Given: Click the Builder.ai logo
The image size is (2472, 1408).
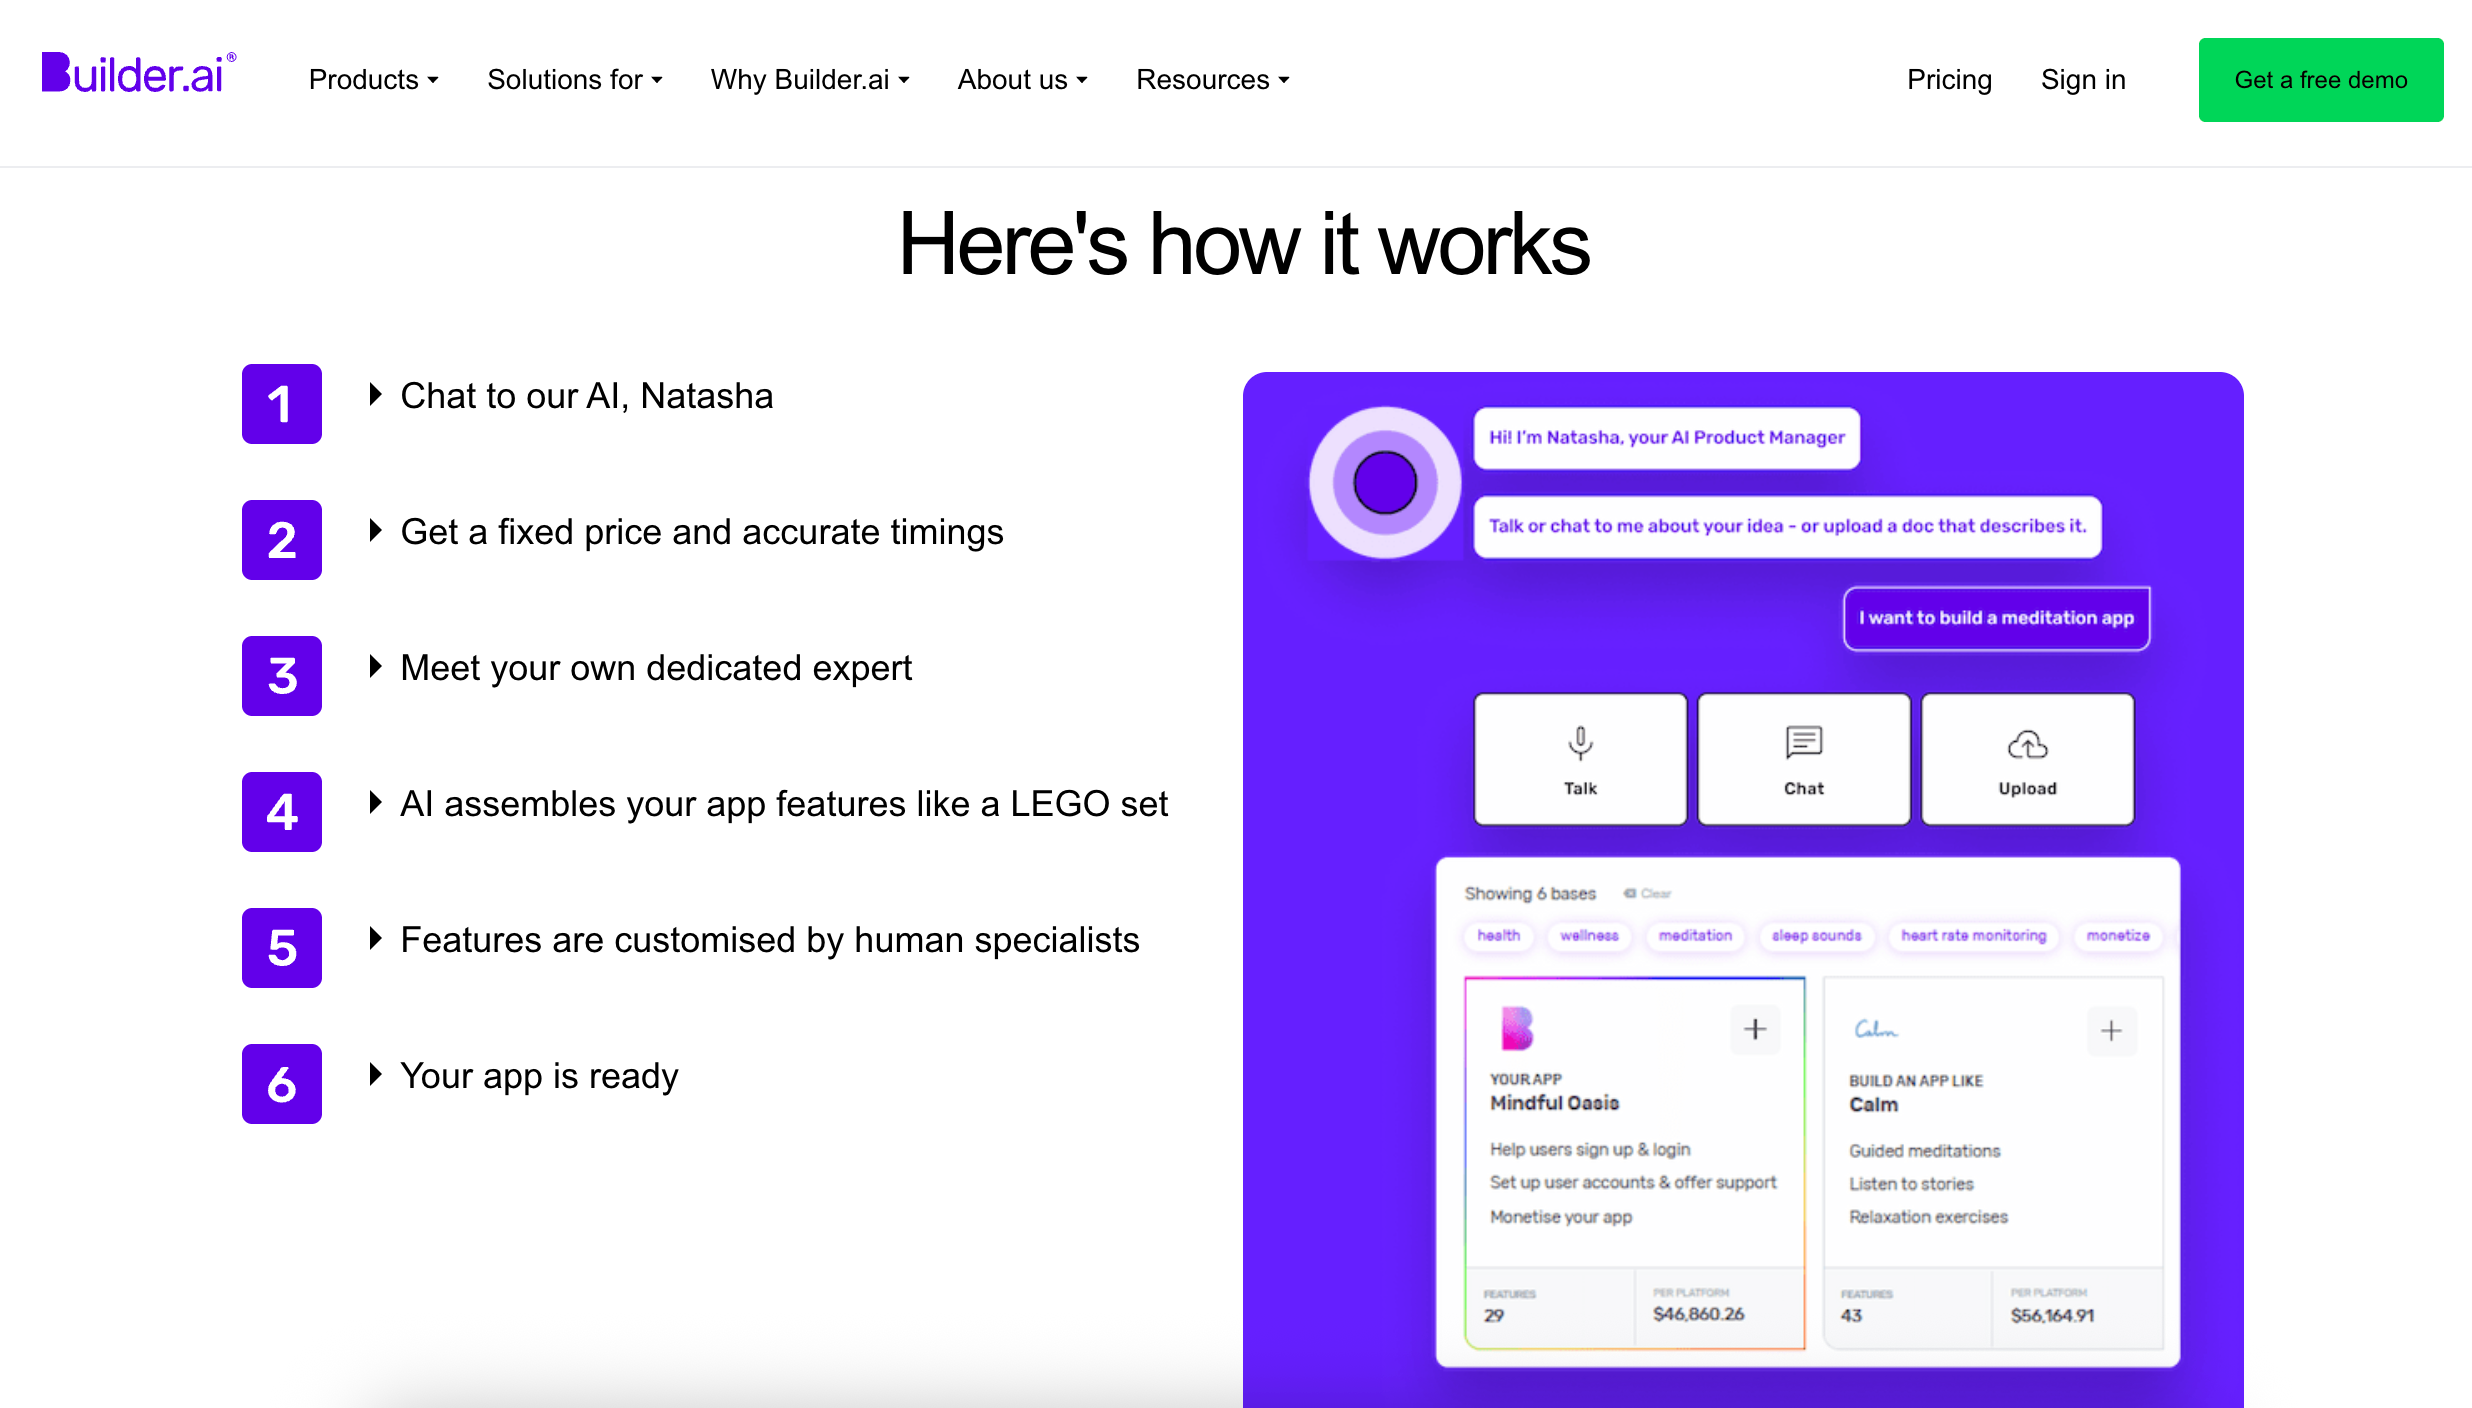Looking at the screenshot, I should coord(138,70).
